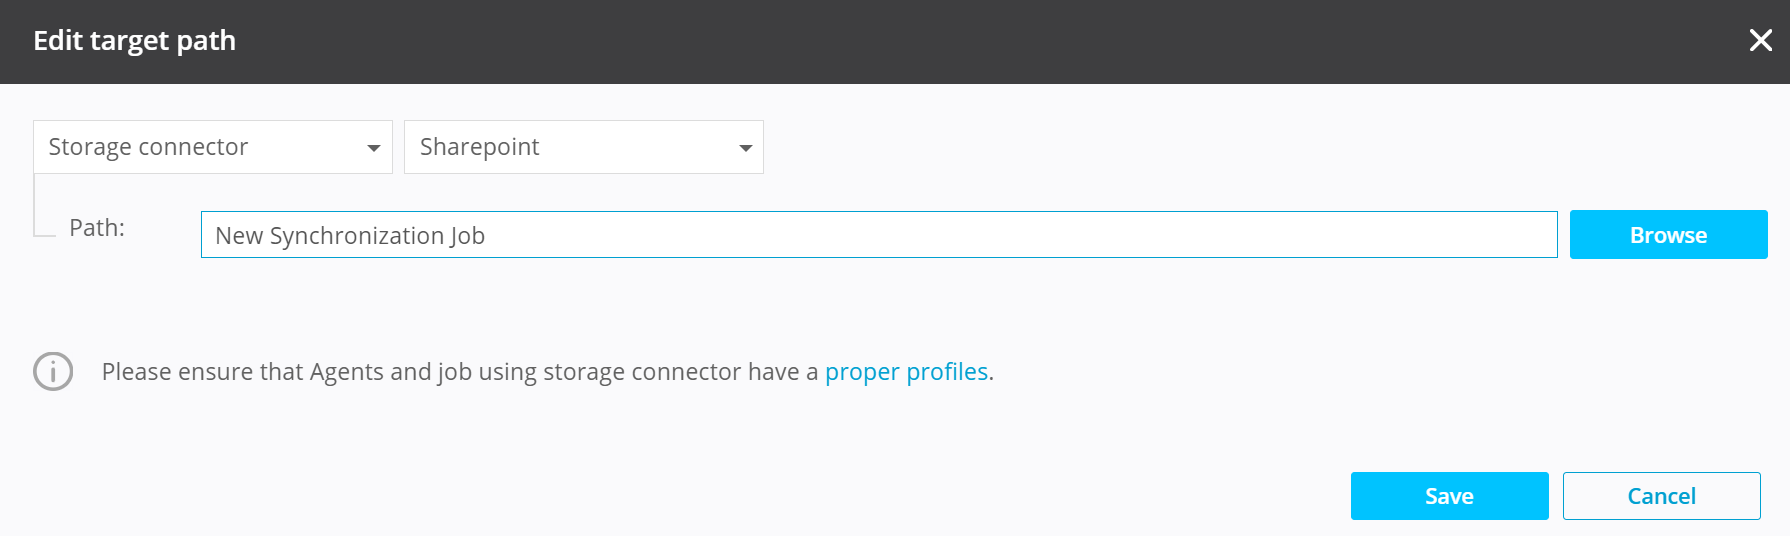Click the Storage connector label text
Screen dimensions: 1790x536
pos(148,147)
